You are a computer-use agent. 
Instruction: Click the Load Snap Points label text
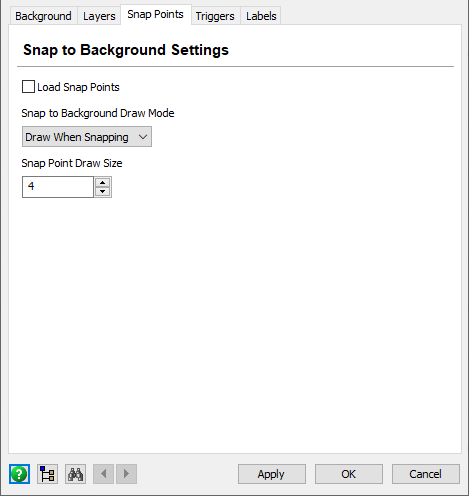[x=78, y=87]
